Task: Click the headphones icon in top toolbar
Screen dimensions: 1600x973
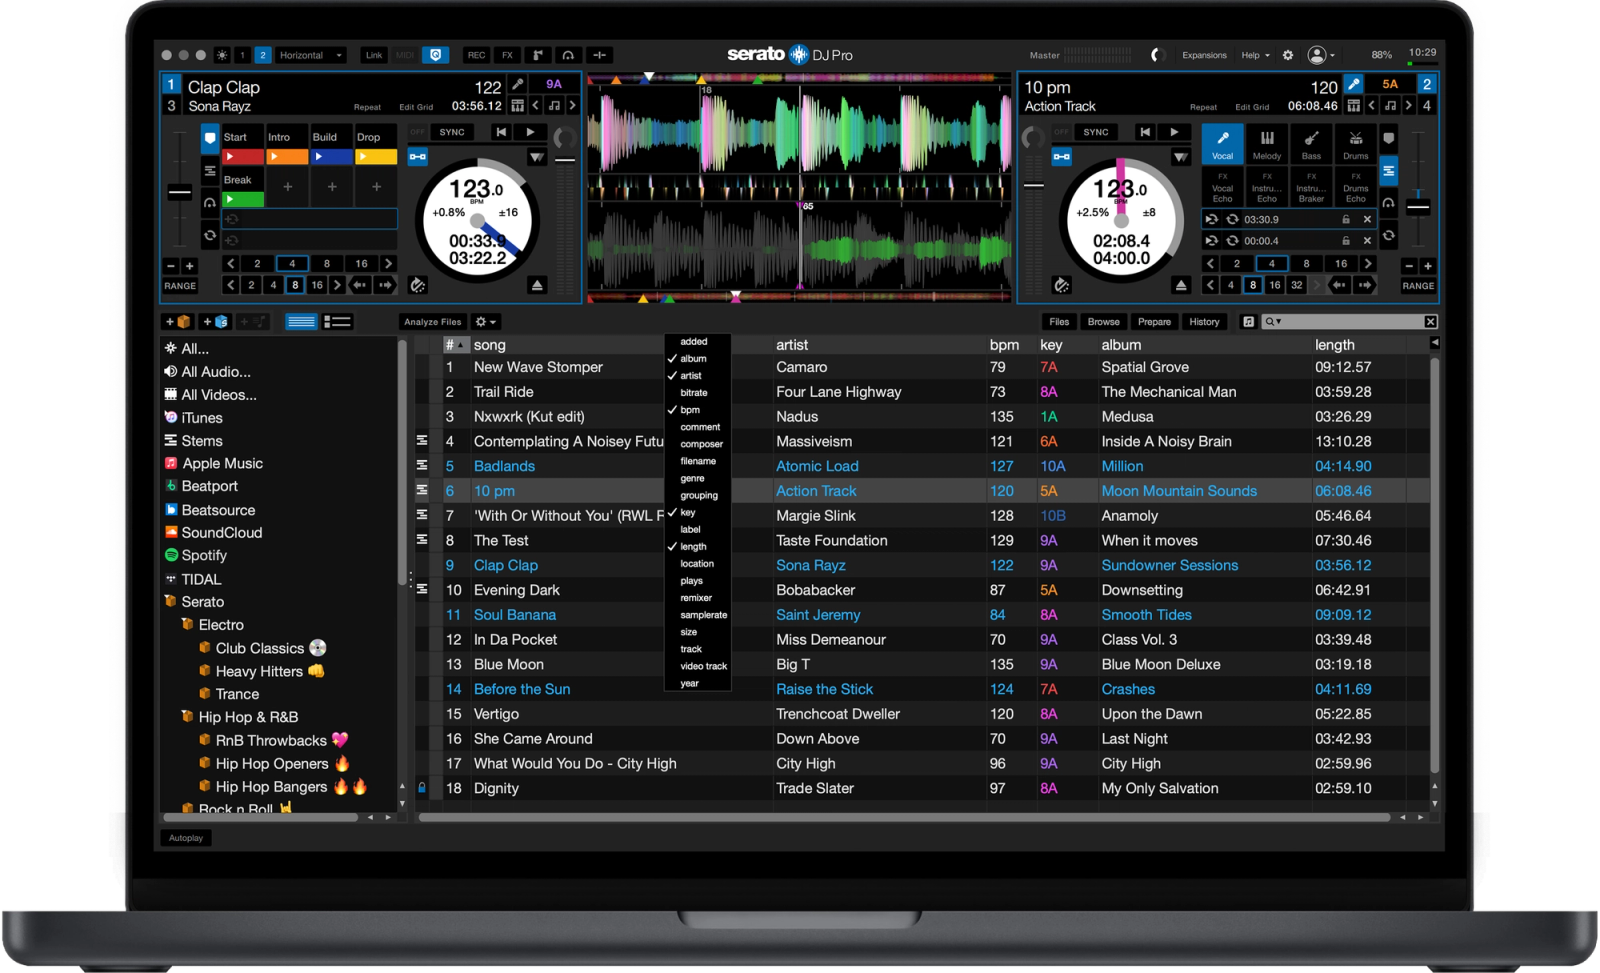Action: (x=568, y=55)
